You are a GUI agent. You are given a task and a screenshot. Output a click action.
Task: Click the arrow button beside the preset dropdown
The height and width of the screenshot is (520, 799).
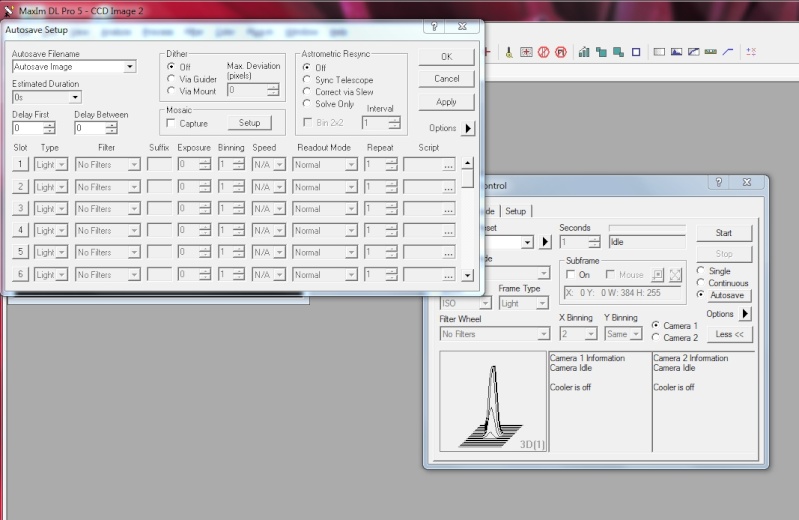click(545, 242)
